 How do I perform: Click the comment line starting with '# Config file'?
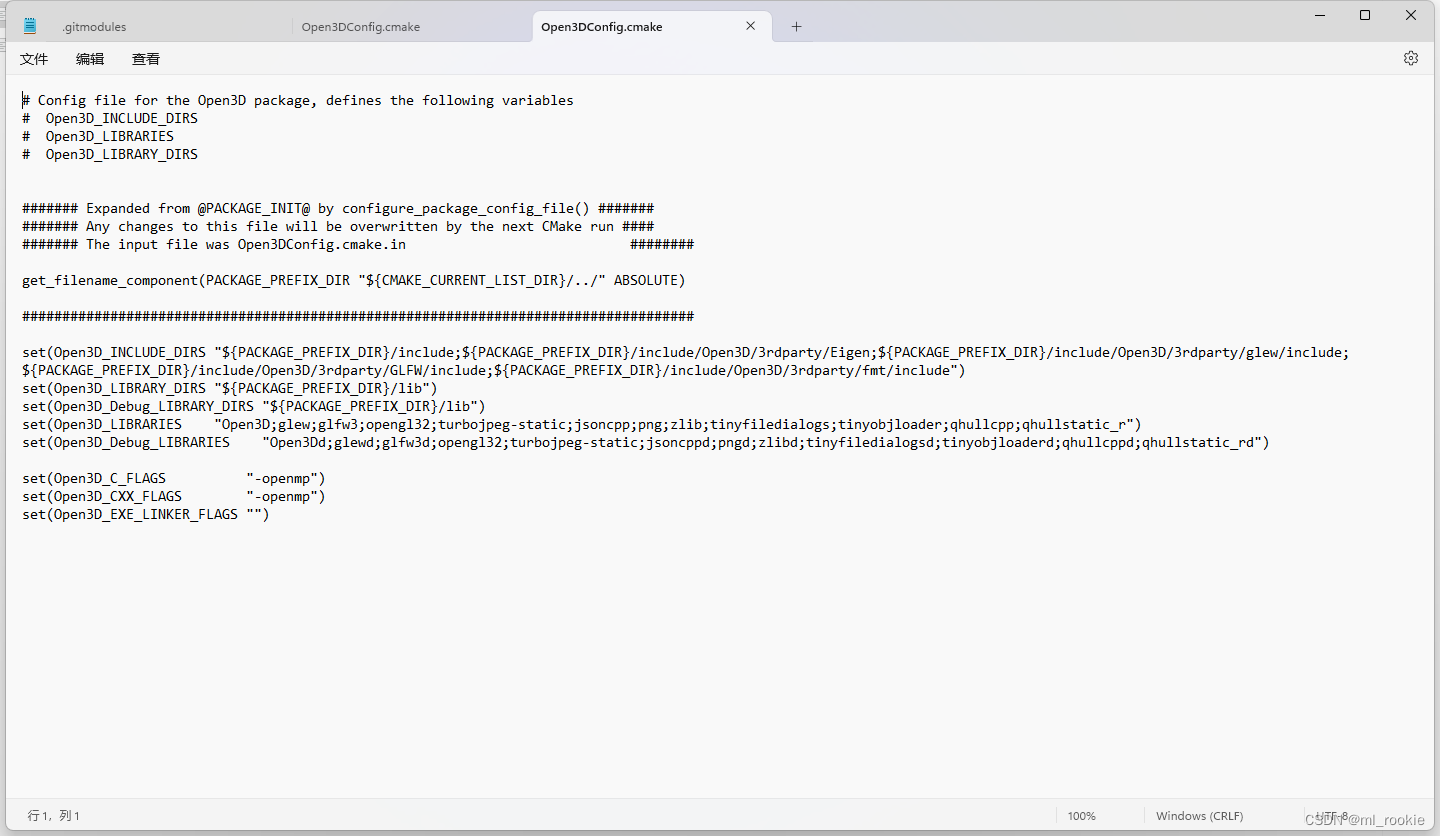[298, 100]
